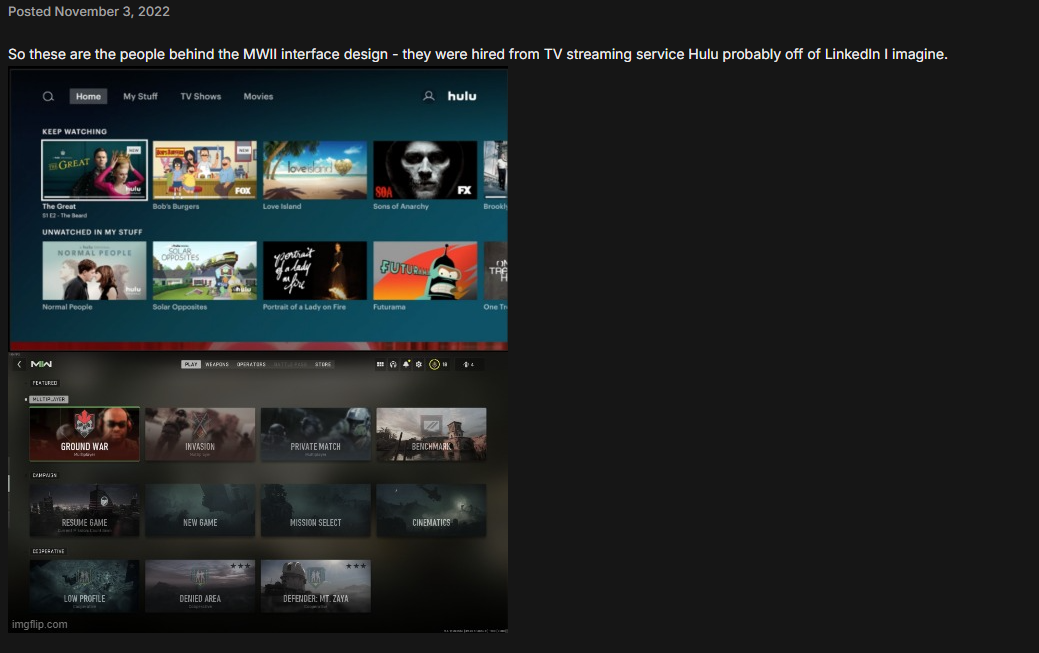The image size is (1039, 653).
Task: Click the KEEP WATCHING heading
Action: tap(74, 131)
